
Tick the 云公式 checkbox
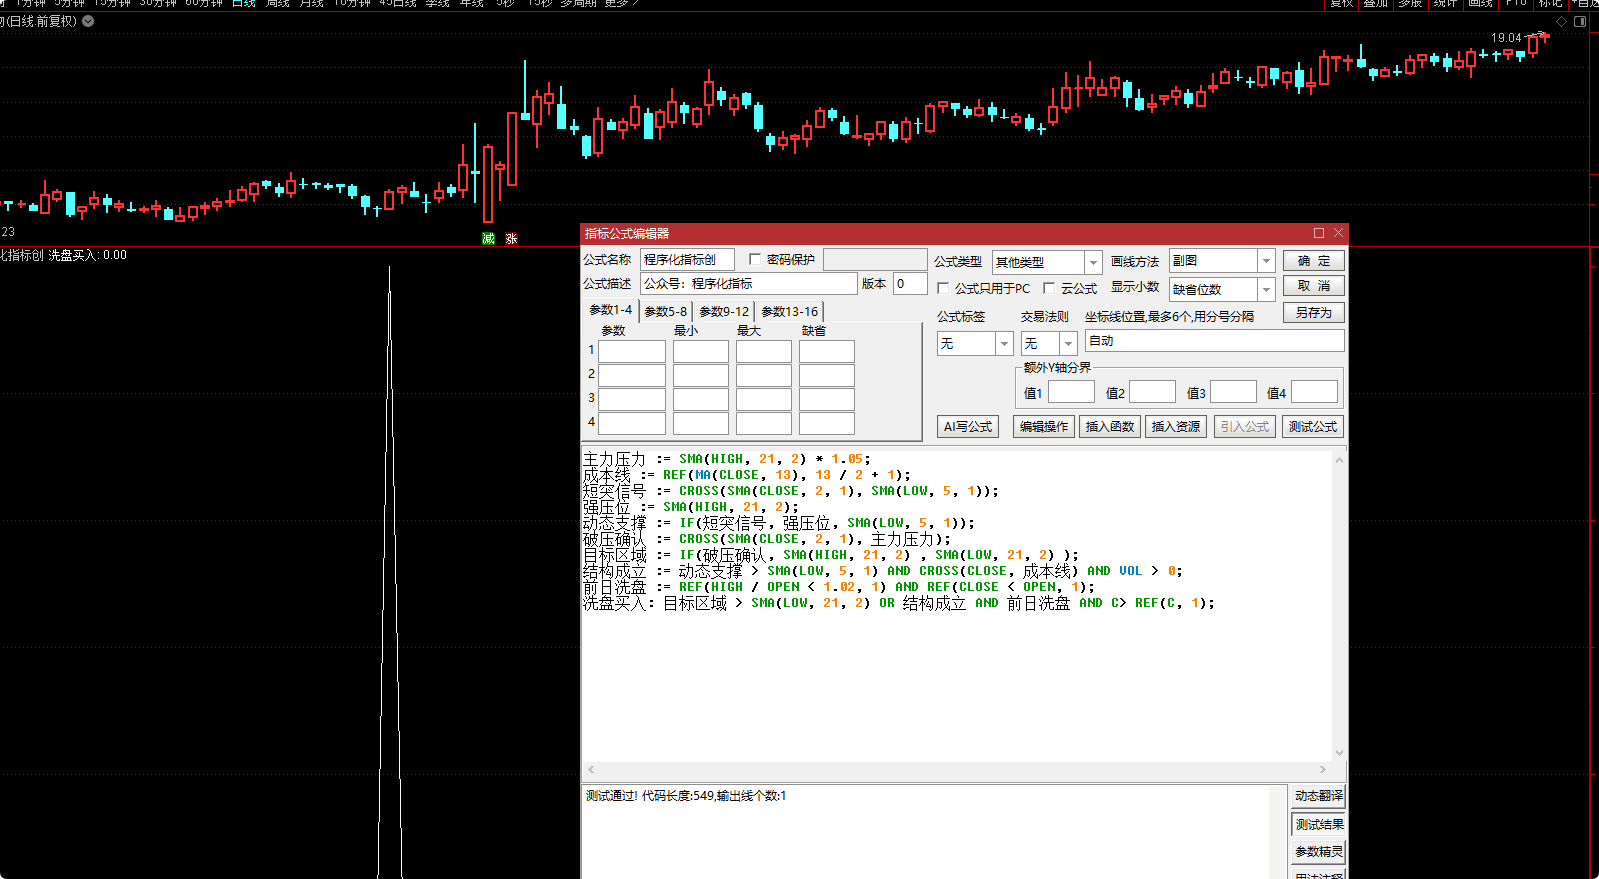1049,288
